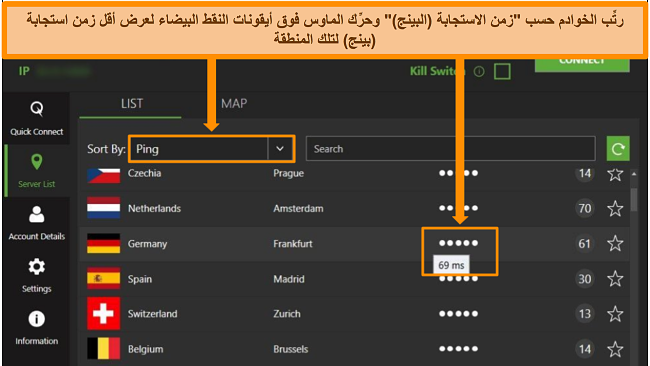The width and height of the screenshot is (650, 366).
Task: Click Belgium's ping dots indicator
Action: (x=458, y=349)
